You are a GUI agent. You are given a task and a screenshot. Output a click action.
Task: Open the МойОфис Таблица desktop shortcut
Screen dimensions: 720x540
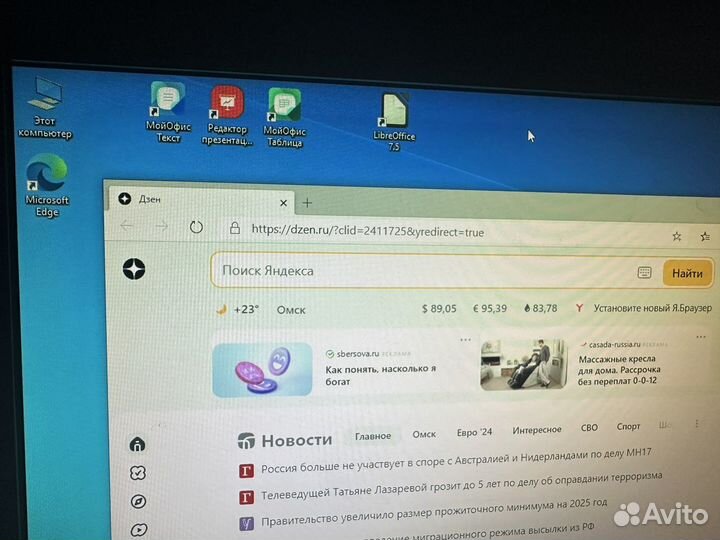coord(285,118)
